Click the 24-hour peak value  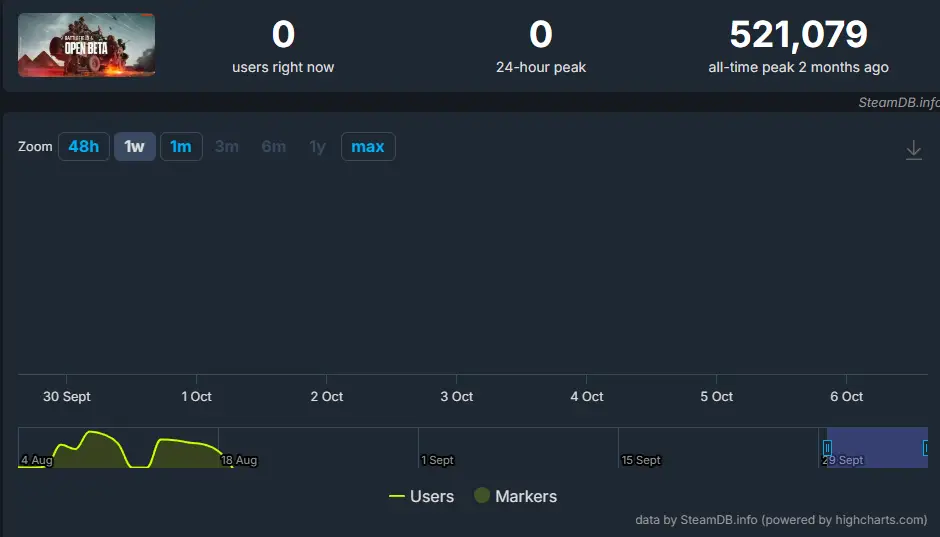pos(541,35)
